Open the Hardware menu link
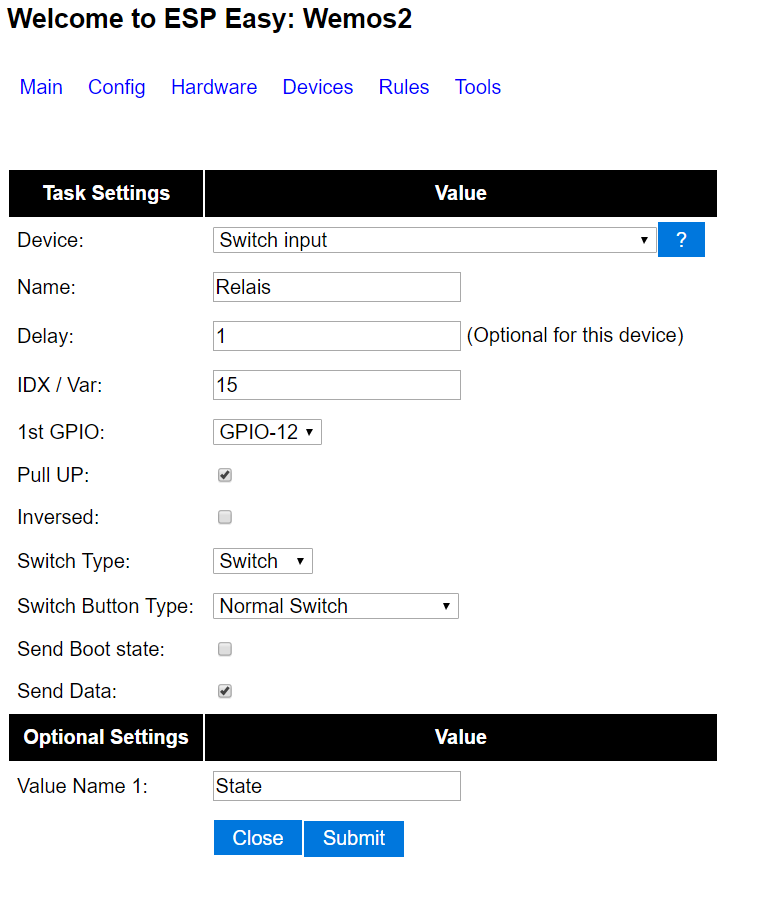The image size is (769, 910). coord(214,87)
